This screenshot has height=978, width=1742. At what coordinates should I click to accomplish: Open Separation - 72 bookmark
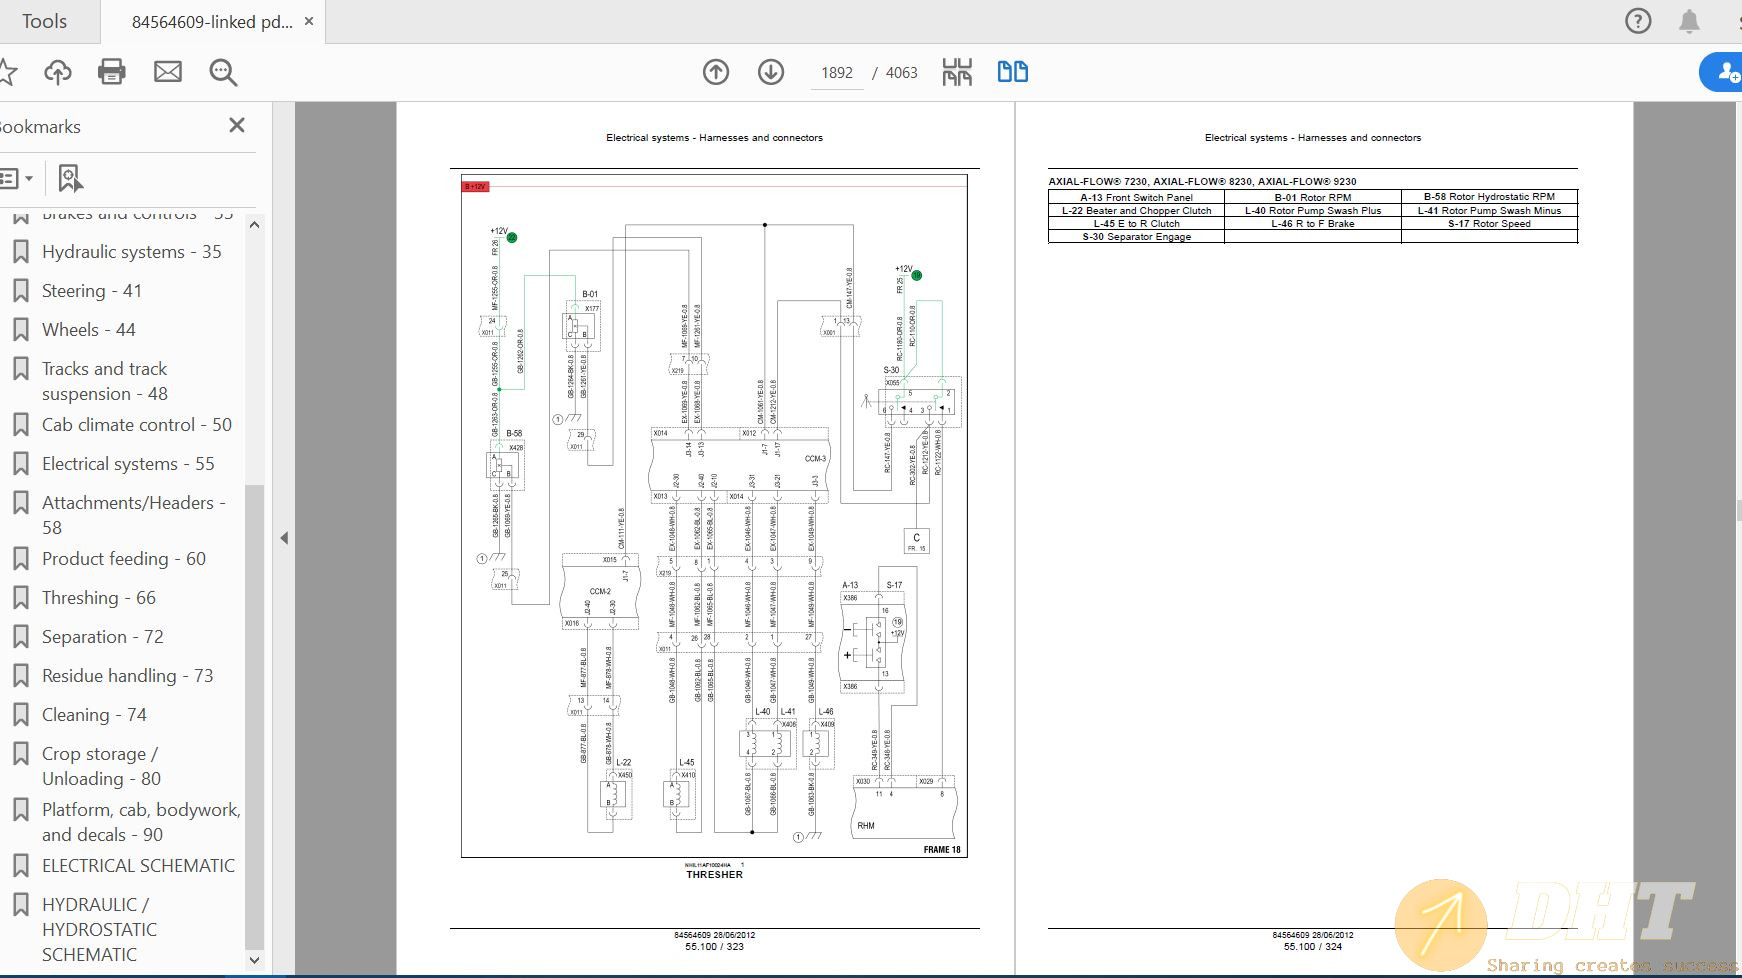102,637
